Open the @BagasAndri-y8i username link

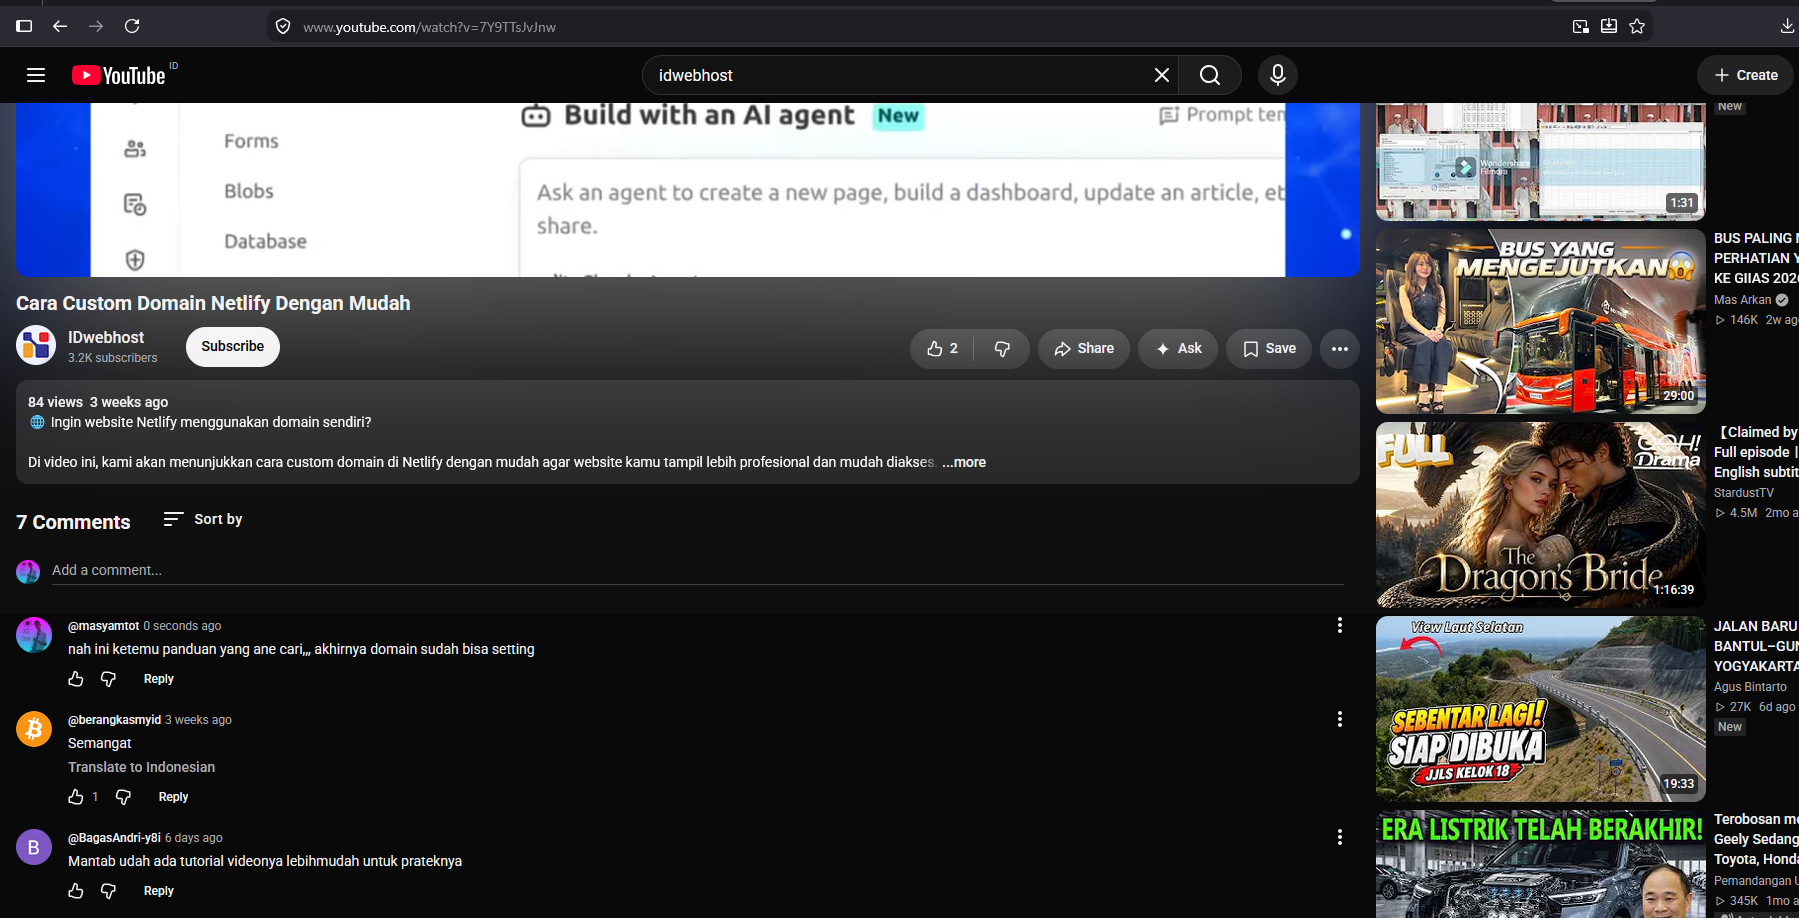[115, 838]
